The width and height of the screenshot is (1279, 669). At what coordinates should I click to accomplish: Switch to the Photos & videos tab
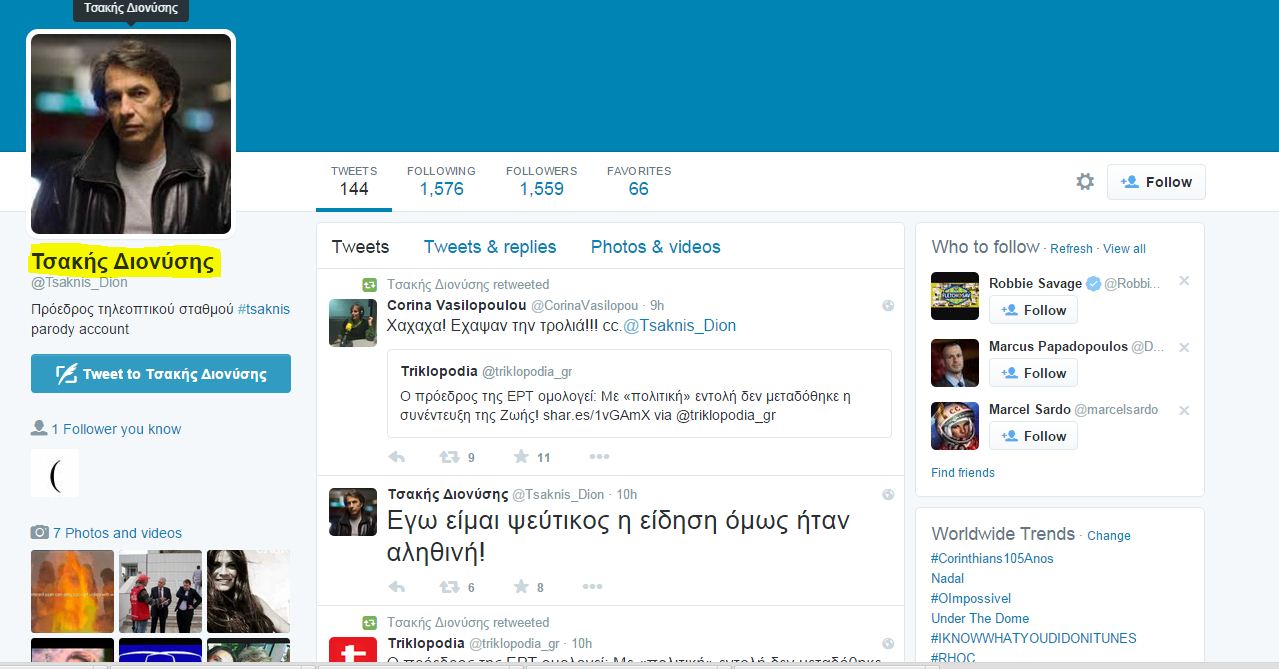click(x=656, y=247)
